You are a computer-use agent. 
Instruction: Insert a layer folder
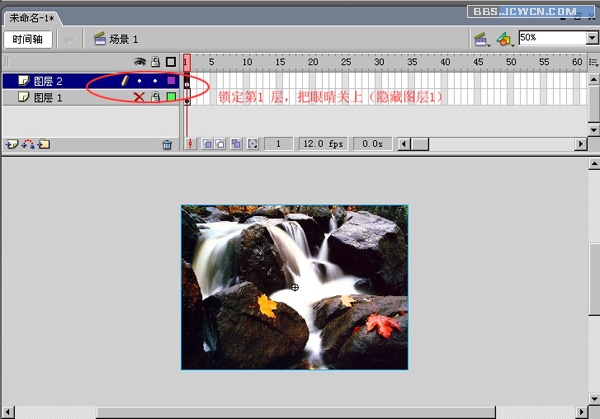point(44,144)
